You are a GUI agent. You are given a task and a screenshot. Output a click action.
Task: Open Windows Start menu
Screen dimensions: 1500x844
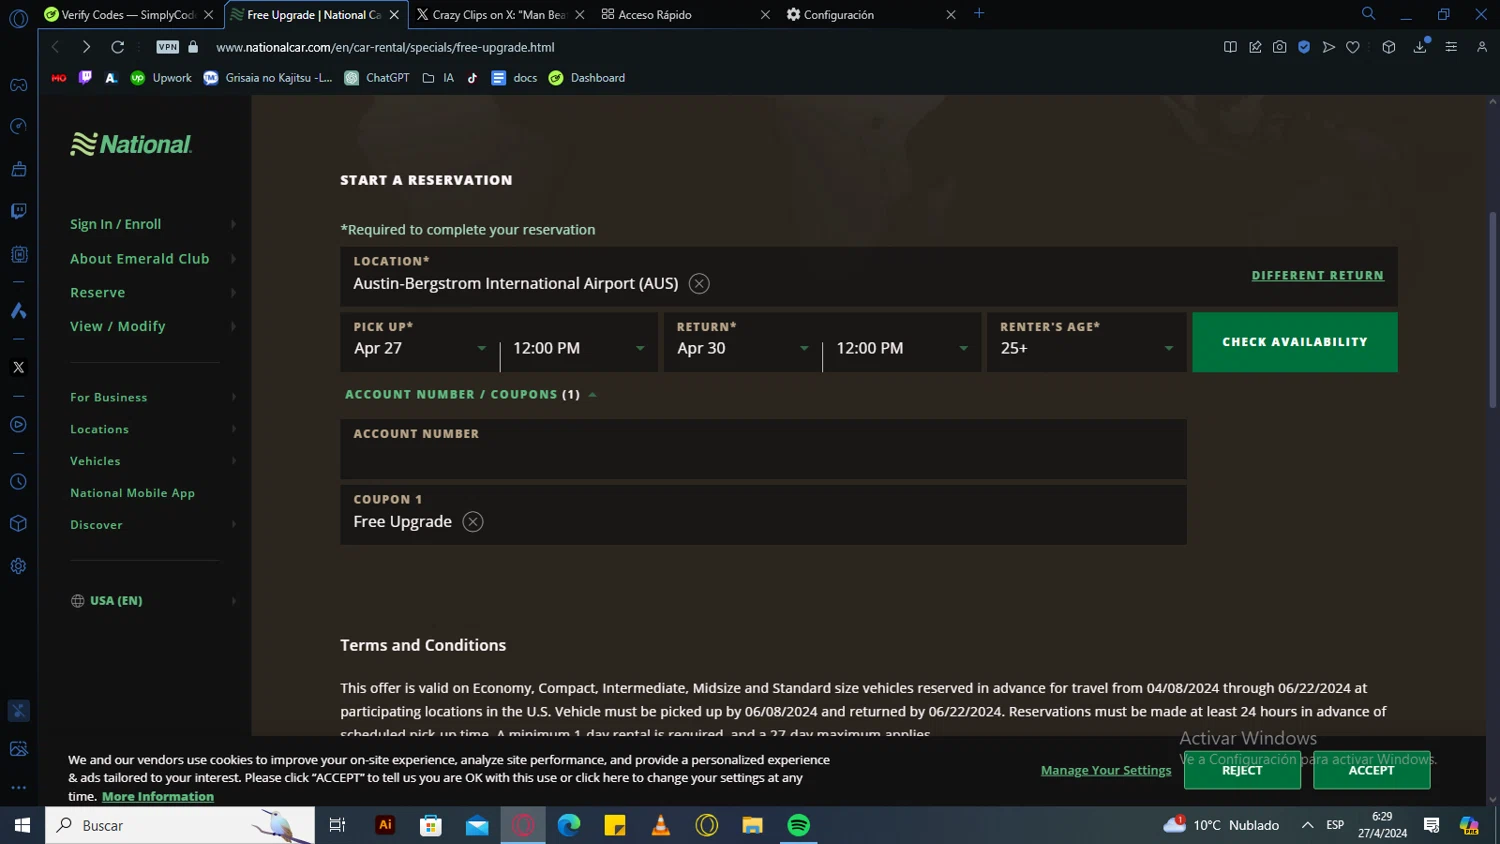point(22,825)
